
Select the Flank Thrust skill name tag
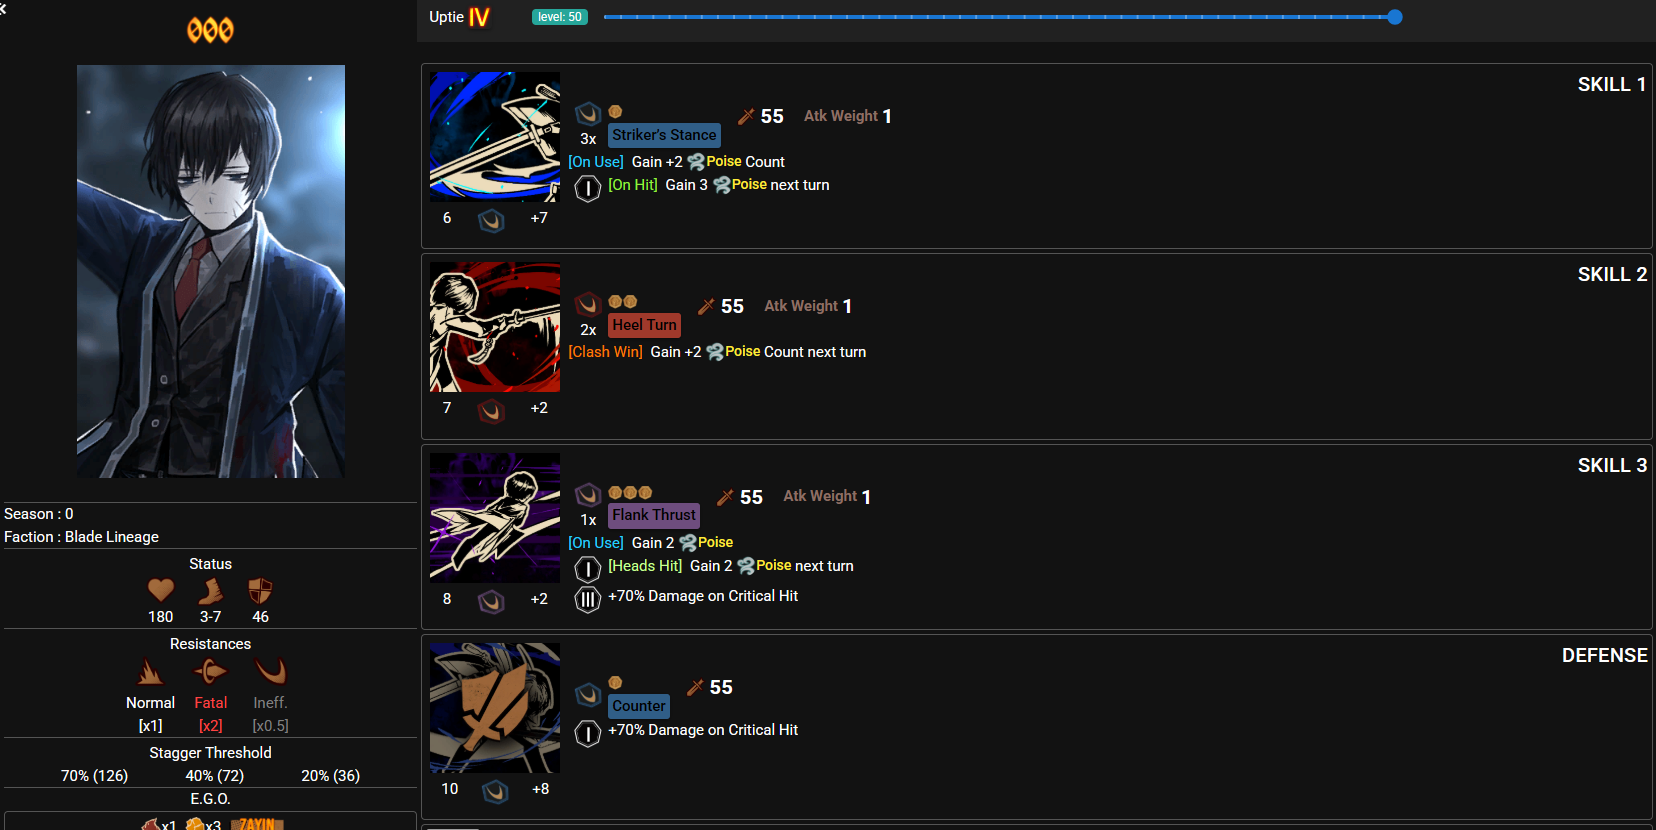[x=654, y=515]
